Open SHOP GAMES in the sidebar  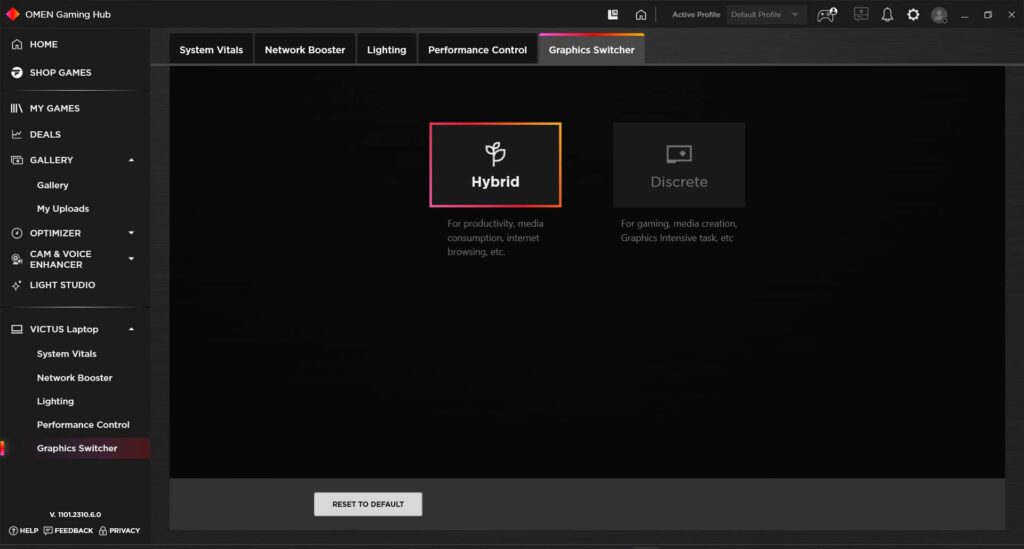pos(60,72)
